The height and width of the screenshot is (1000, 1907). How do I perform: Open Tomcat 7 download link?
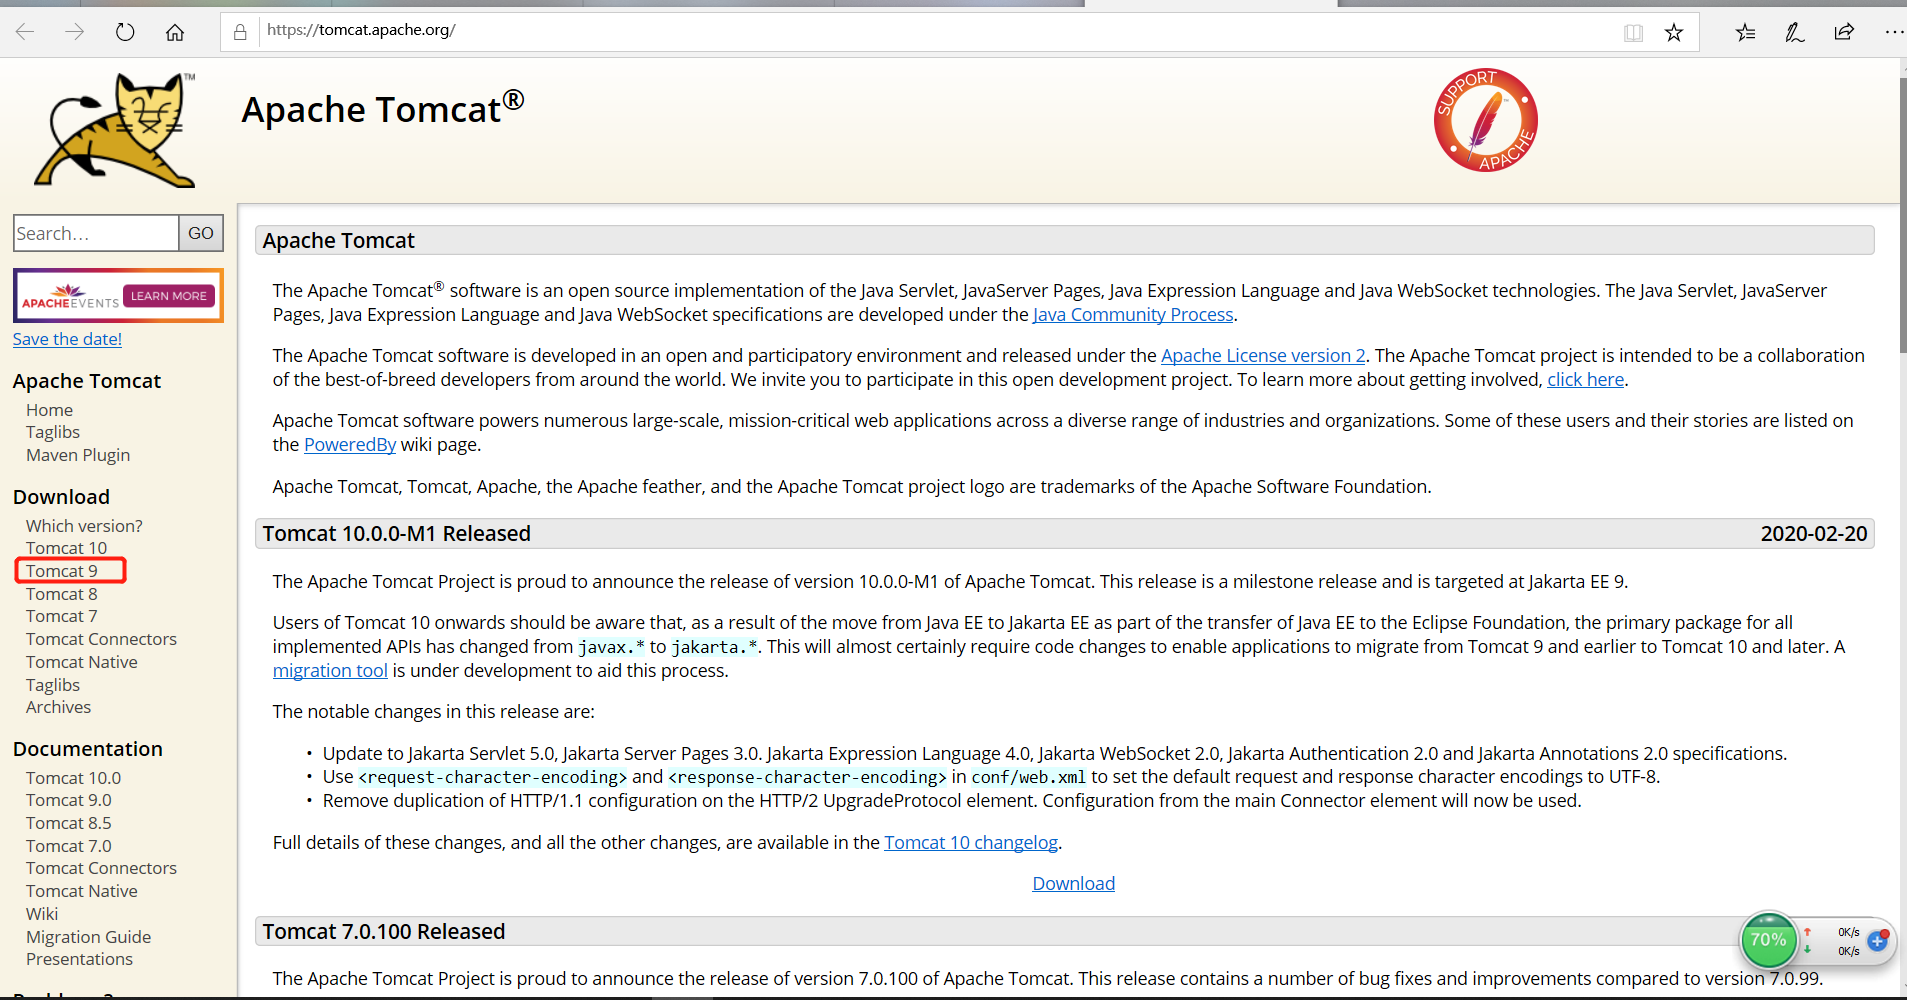[62, 616]
